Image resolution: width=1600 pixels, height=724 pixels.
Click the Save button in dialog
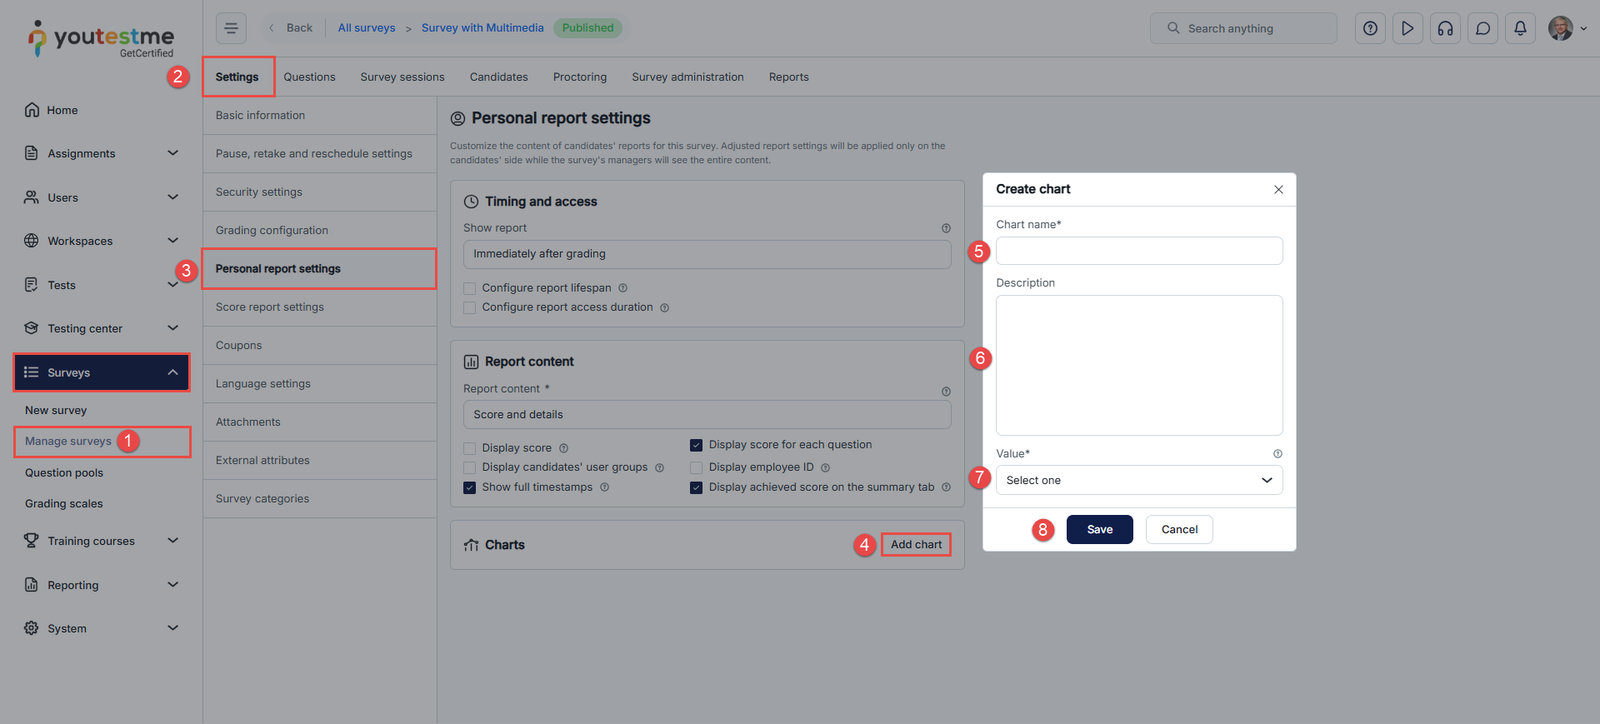pos(1099,530)
